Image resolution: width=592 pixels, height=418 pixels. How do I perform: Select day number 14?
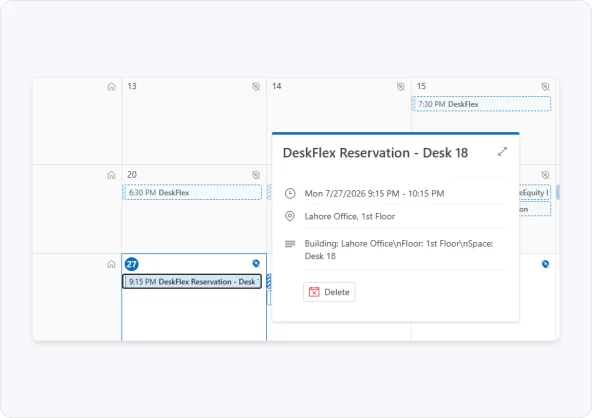[276, 86]
